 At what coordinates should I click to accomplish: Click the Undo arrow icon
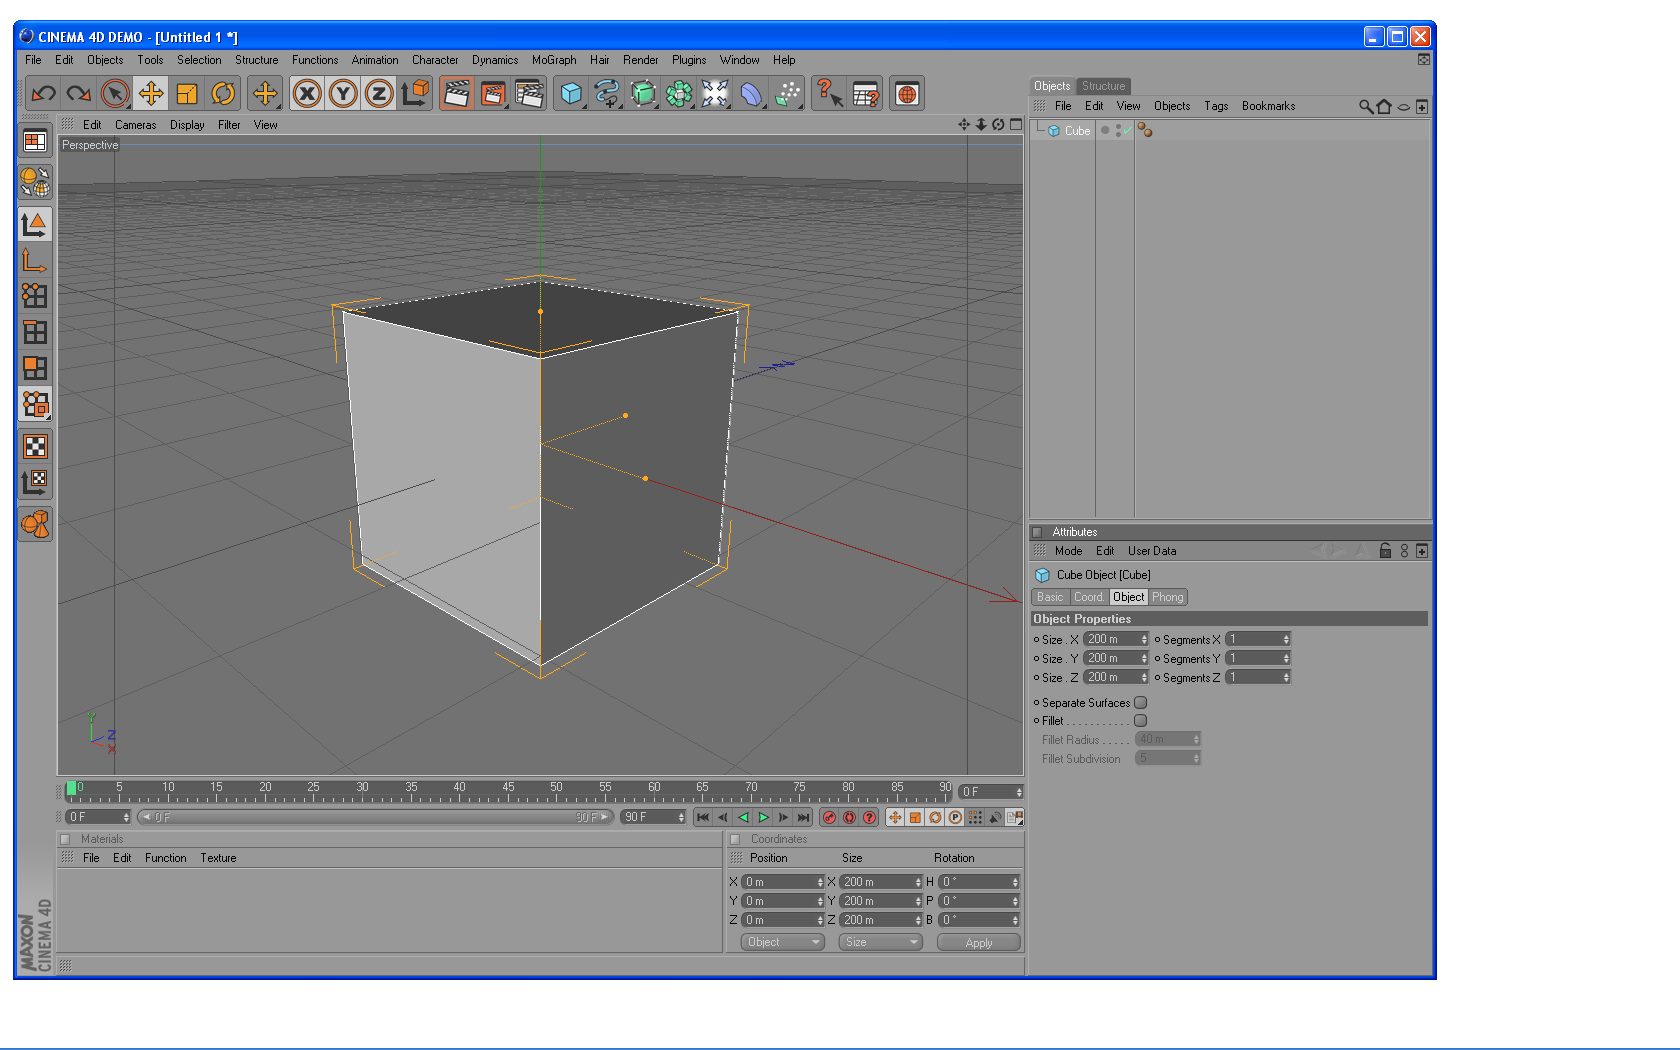pos(43,94)
